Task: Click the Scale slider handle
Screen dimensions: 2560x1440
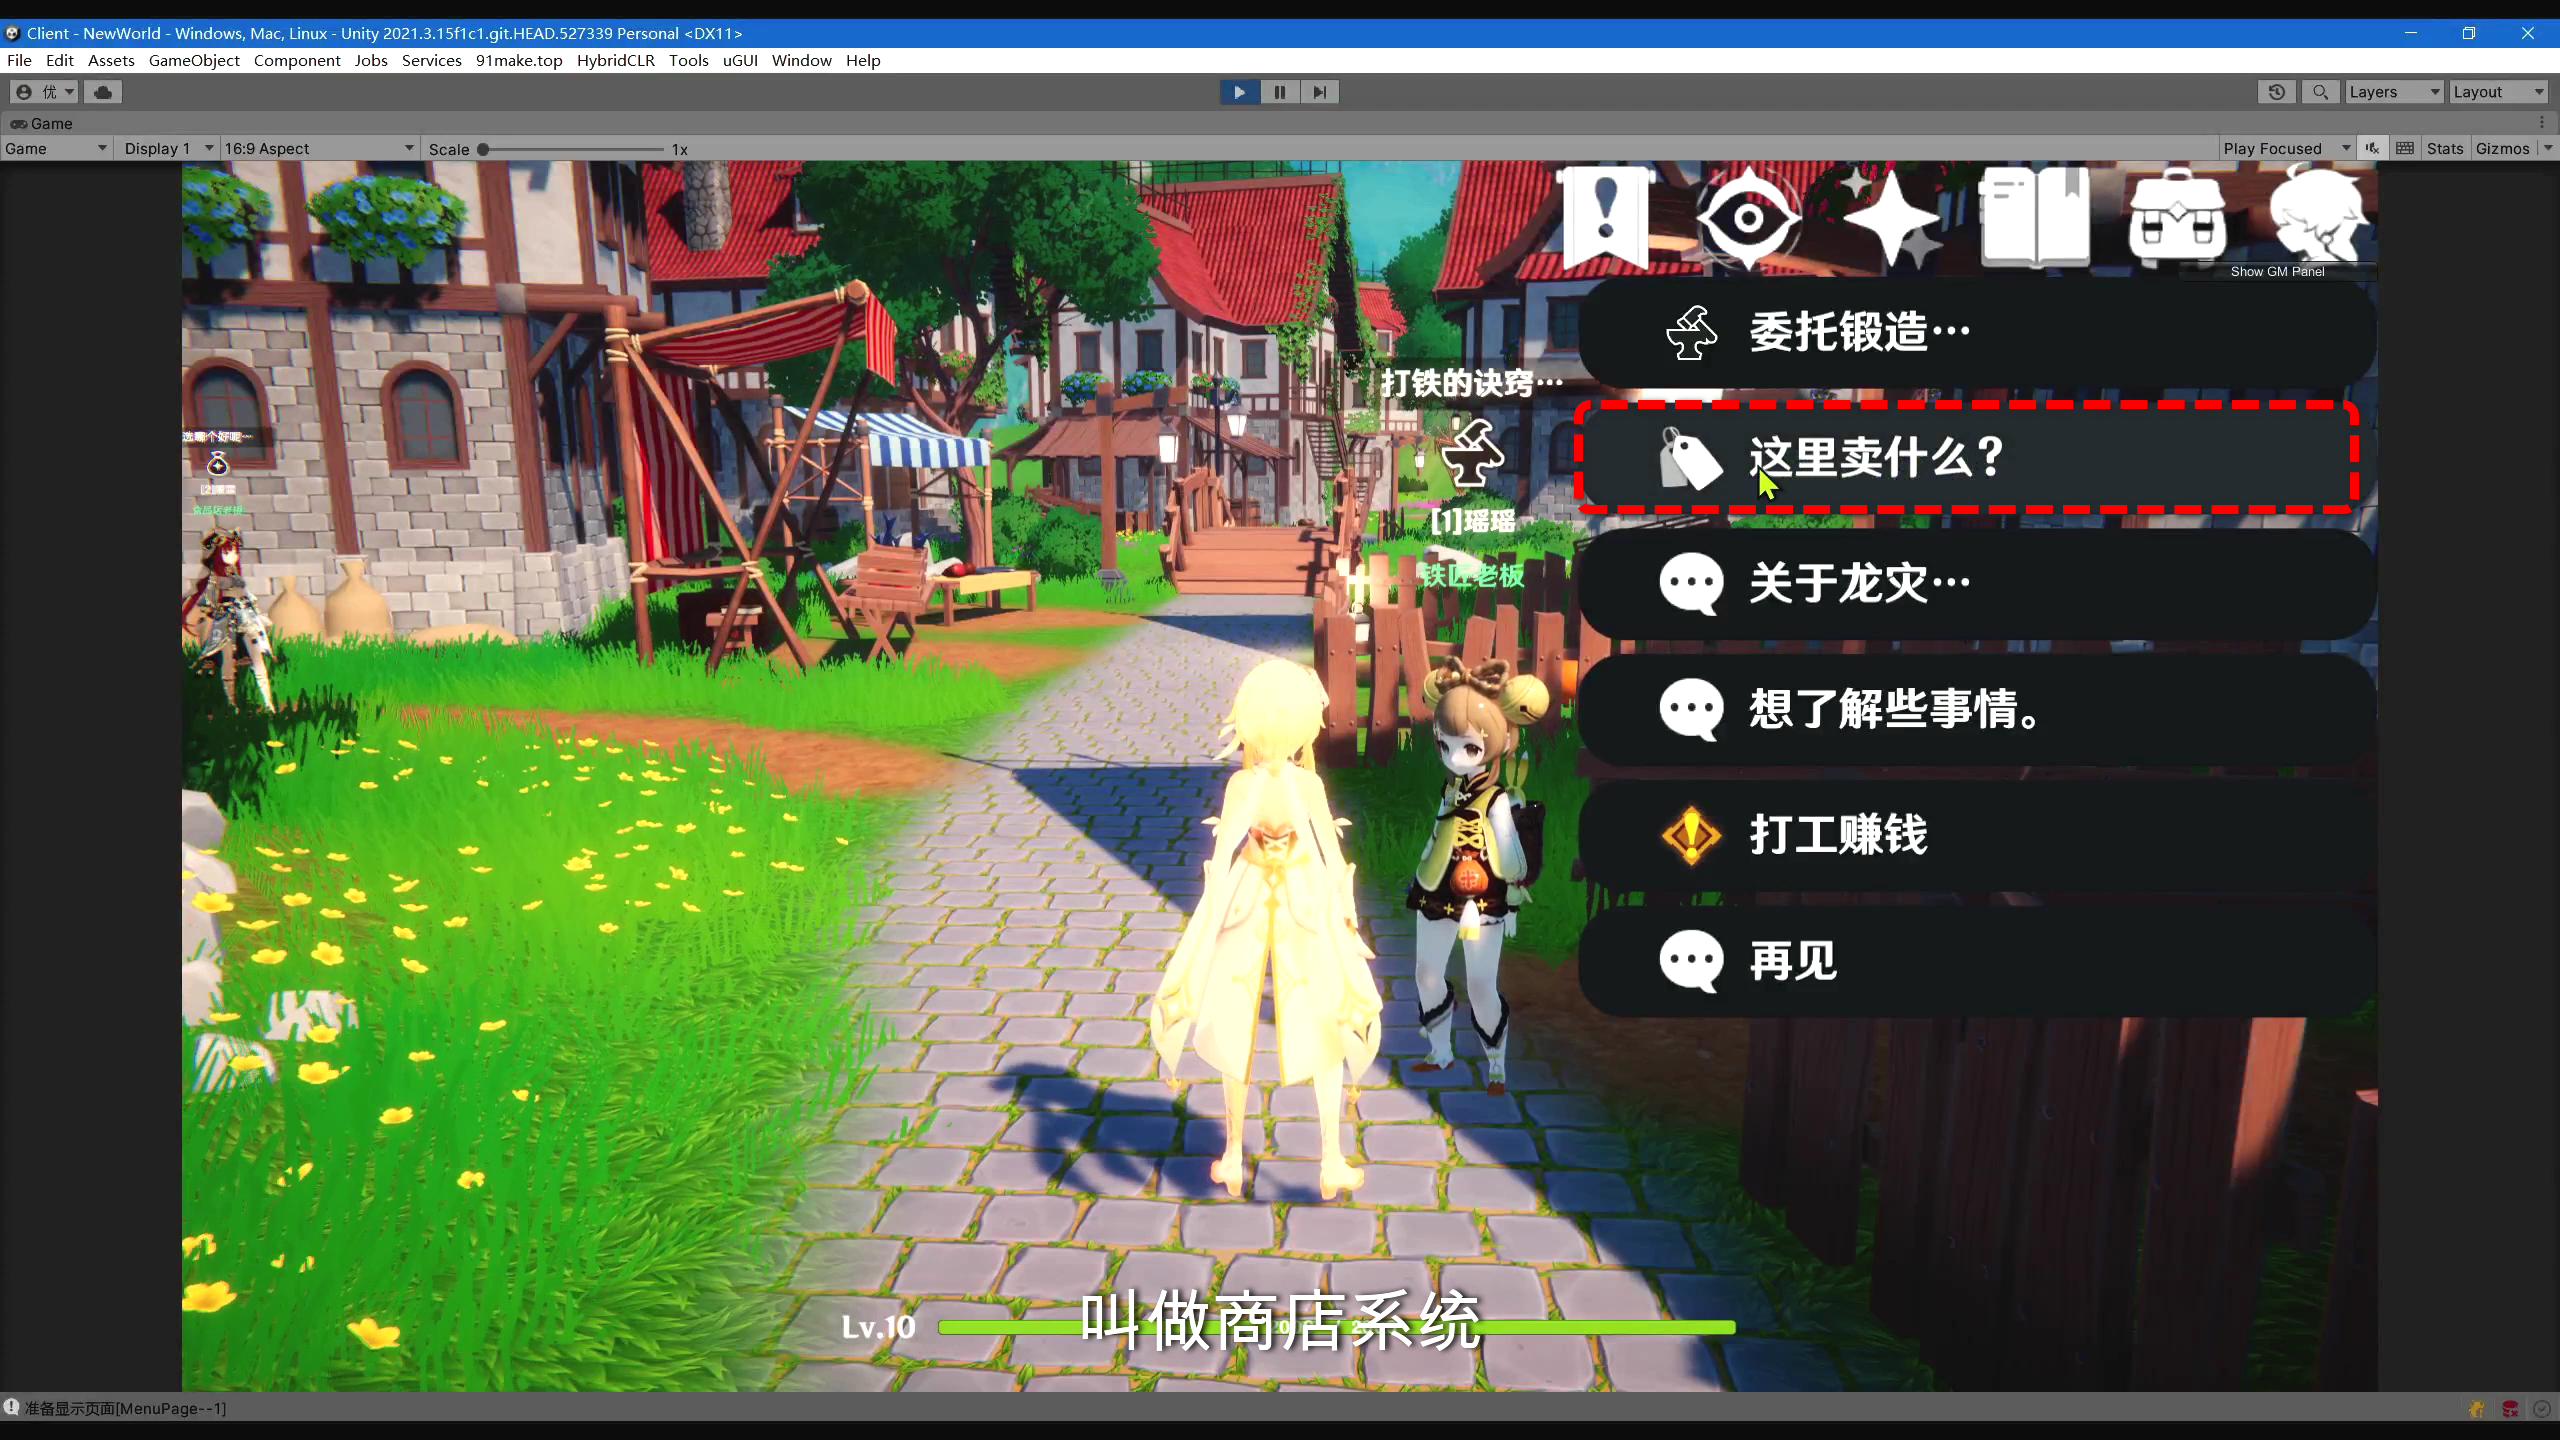Action: tap(483, 149)
